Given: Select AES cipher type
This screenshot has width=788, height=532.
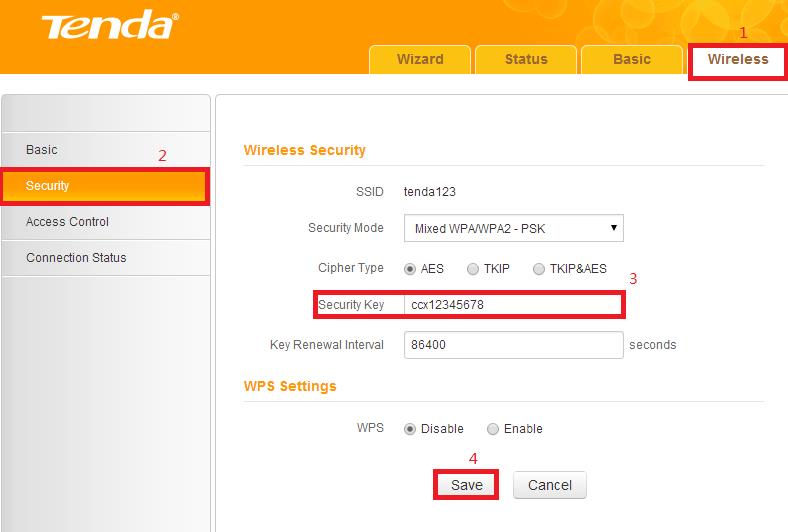Looking at the screenshot, I should tap(411, 269).
